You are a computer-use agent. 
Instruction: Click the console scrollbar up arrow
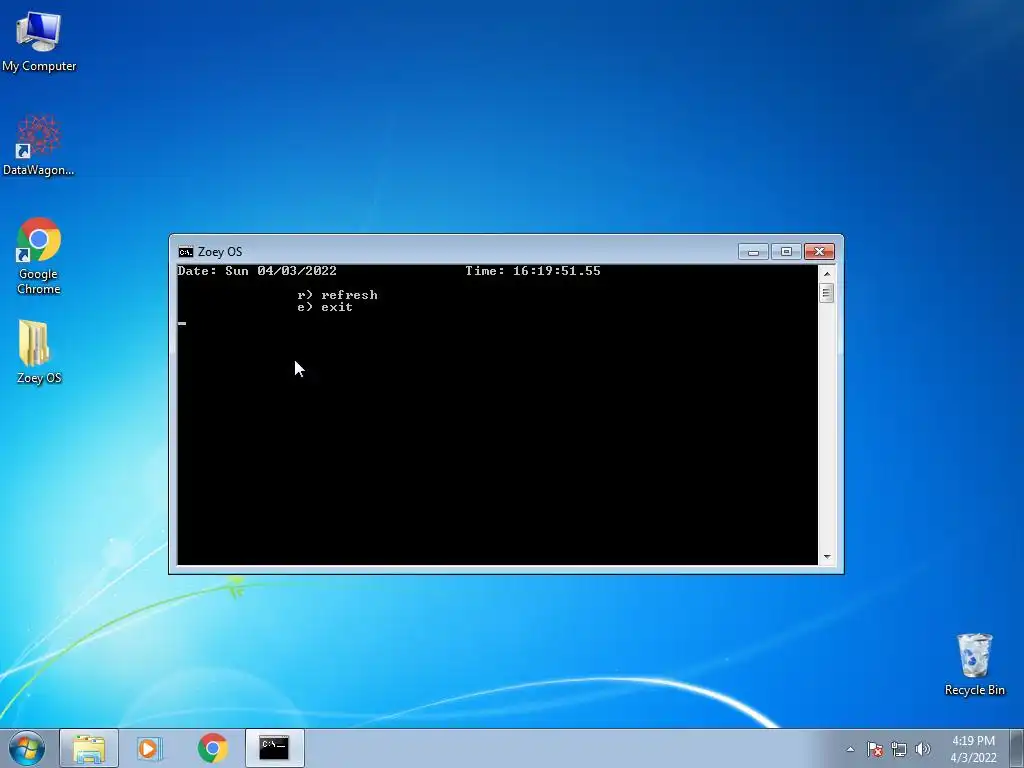tap(827, 274)
